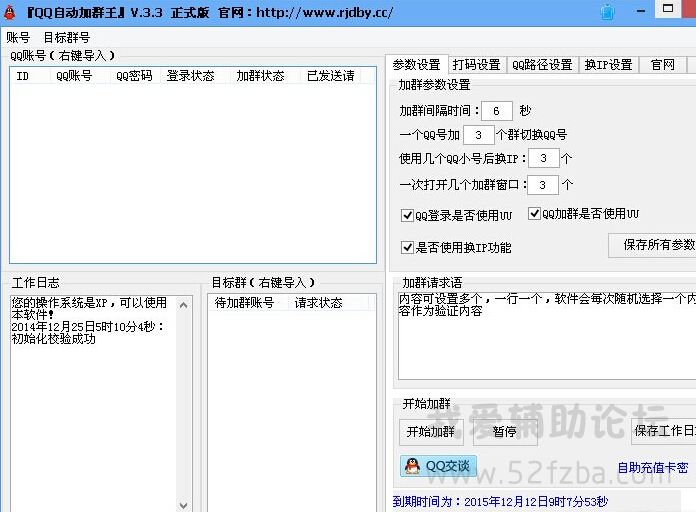Click the 保存所有参数 button
This screenshot has height=512, width=696.
point(652,245)
